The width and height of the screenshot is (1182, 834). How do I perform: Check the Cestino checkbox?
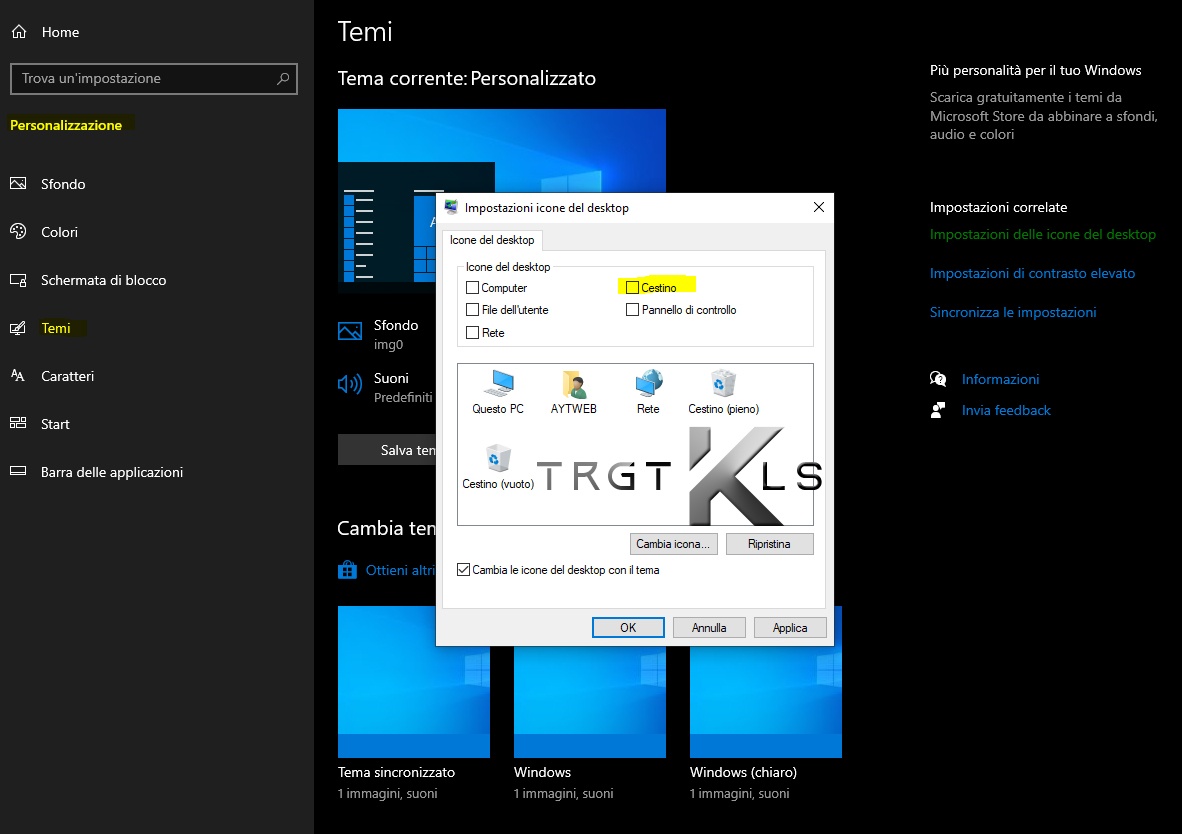(x=632, y=288)
